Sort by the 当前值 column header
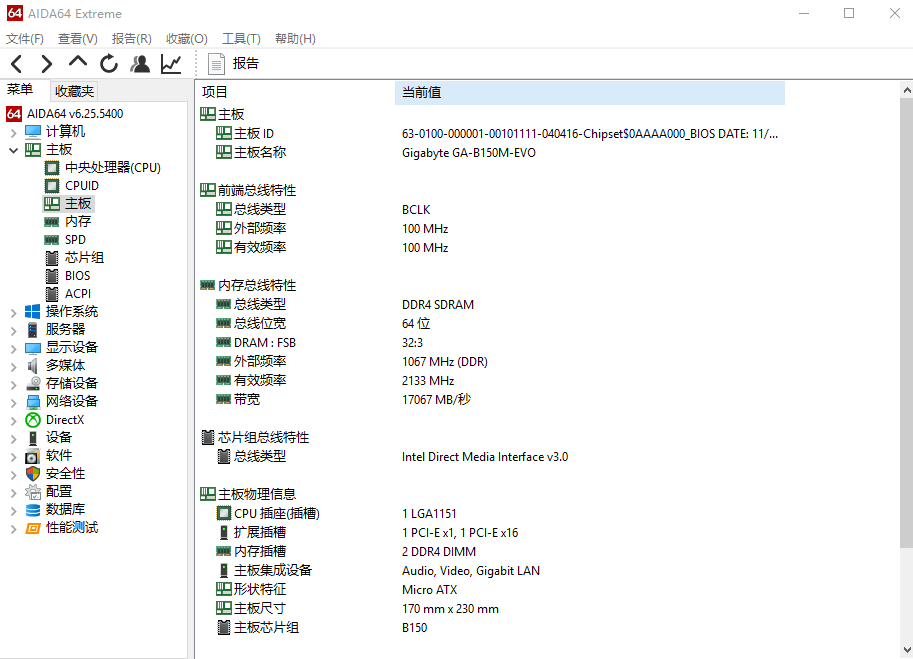This screenshot has width=913, height=659. coord(590,93)
